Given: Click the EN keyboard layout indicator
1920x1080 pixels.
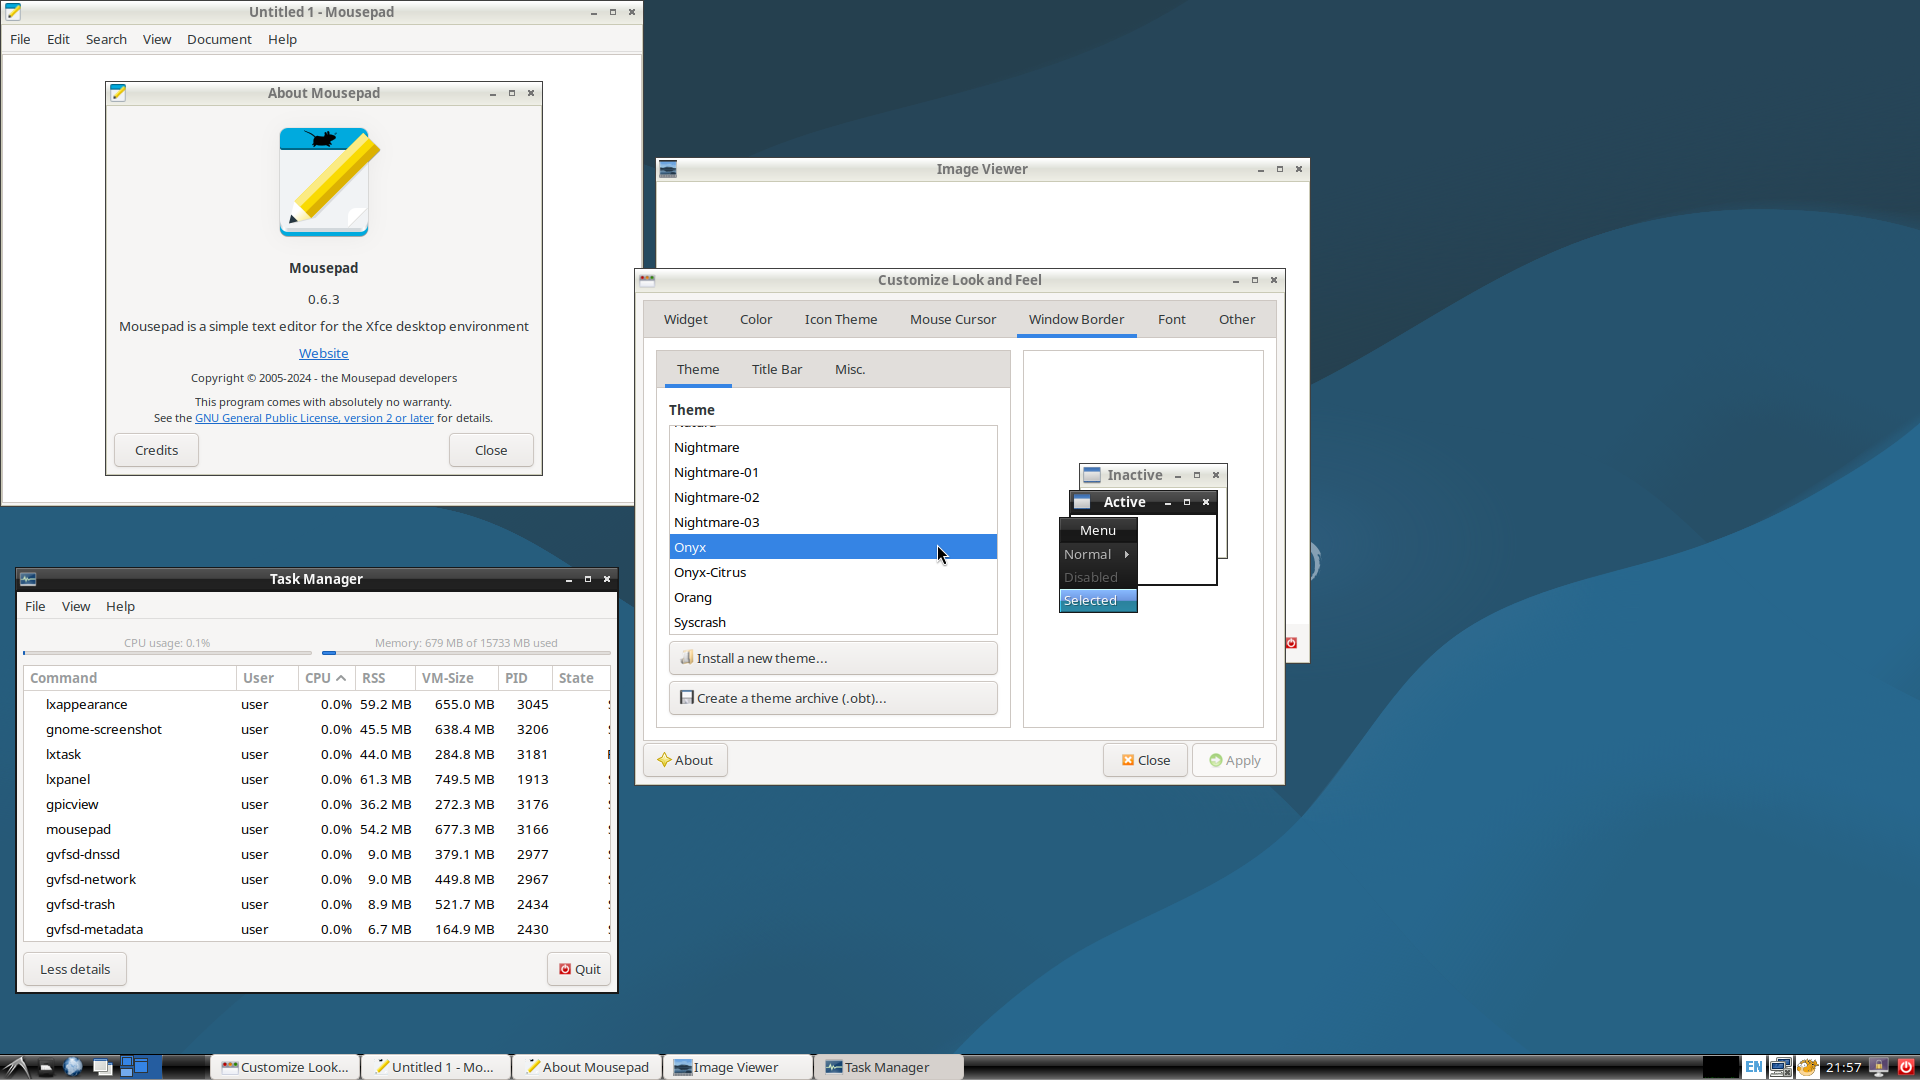Looking at the screenshot, I should 1754,1067.
